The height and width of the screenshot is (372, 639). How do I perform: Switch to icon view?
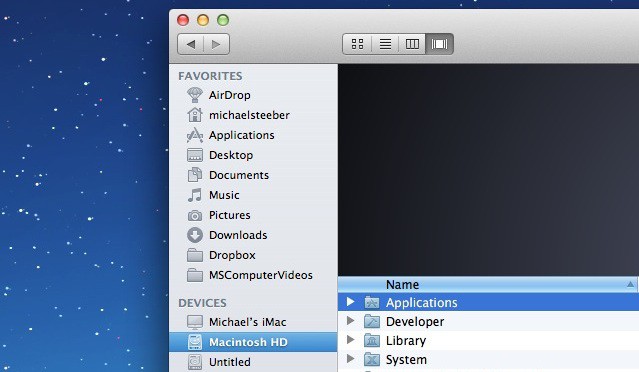357,44
